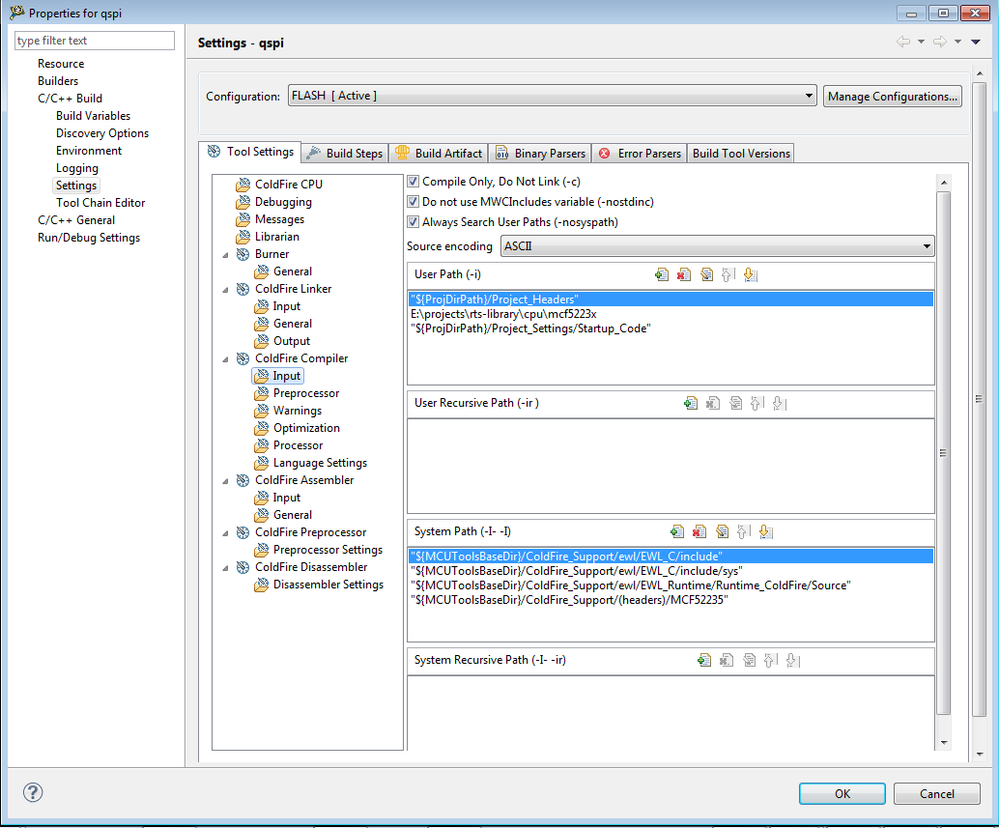999x828 pixels.
Task: Toggle Compile Only, Do Not Link (-c)
Action: point(413,182)
